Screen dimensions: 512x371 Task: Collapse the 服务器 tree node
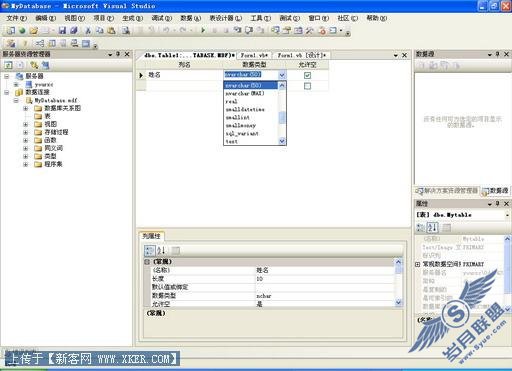[6, 76]
